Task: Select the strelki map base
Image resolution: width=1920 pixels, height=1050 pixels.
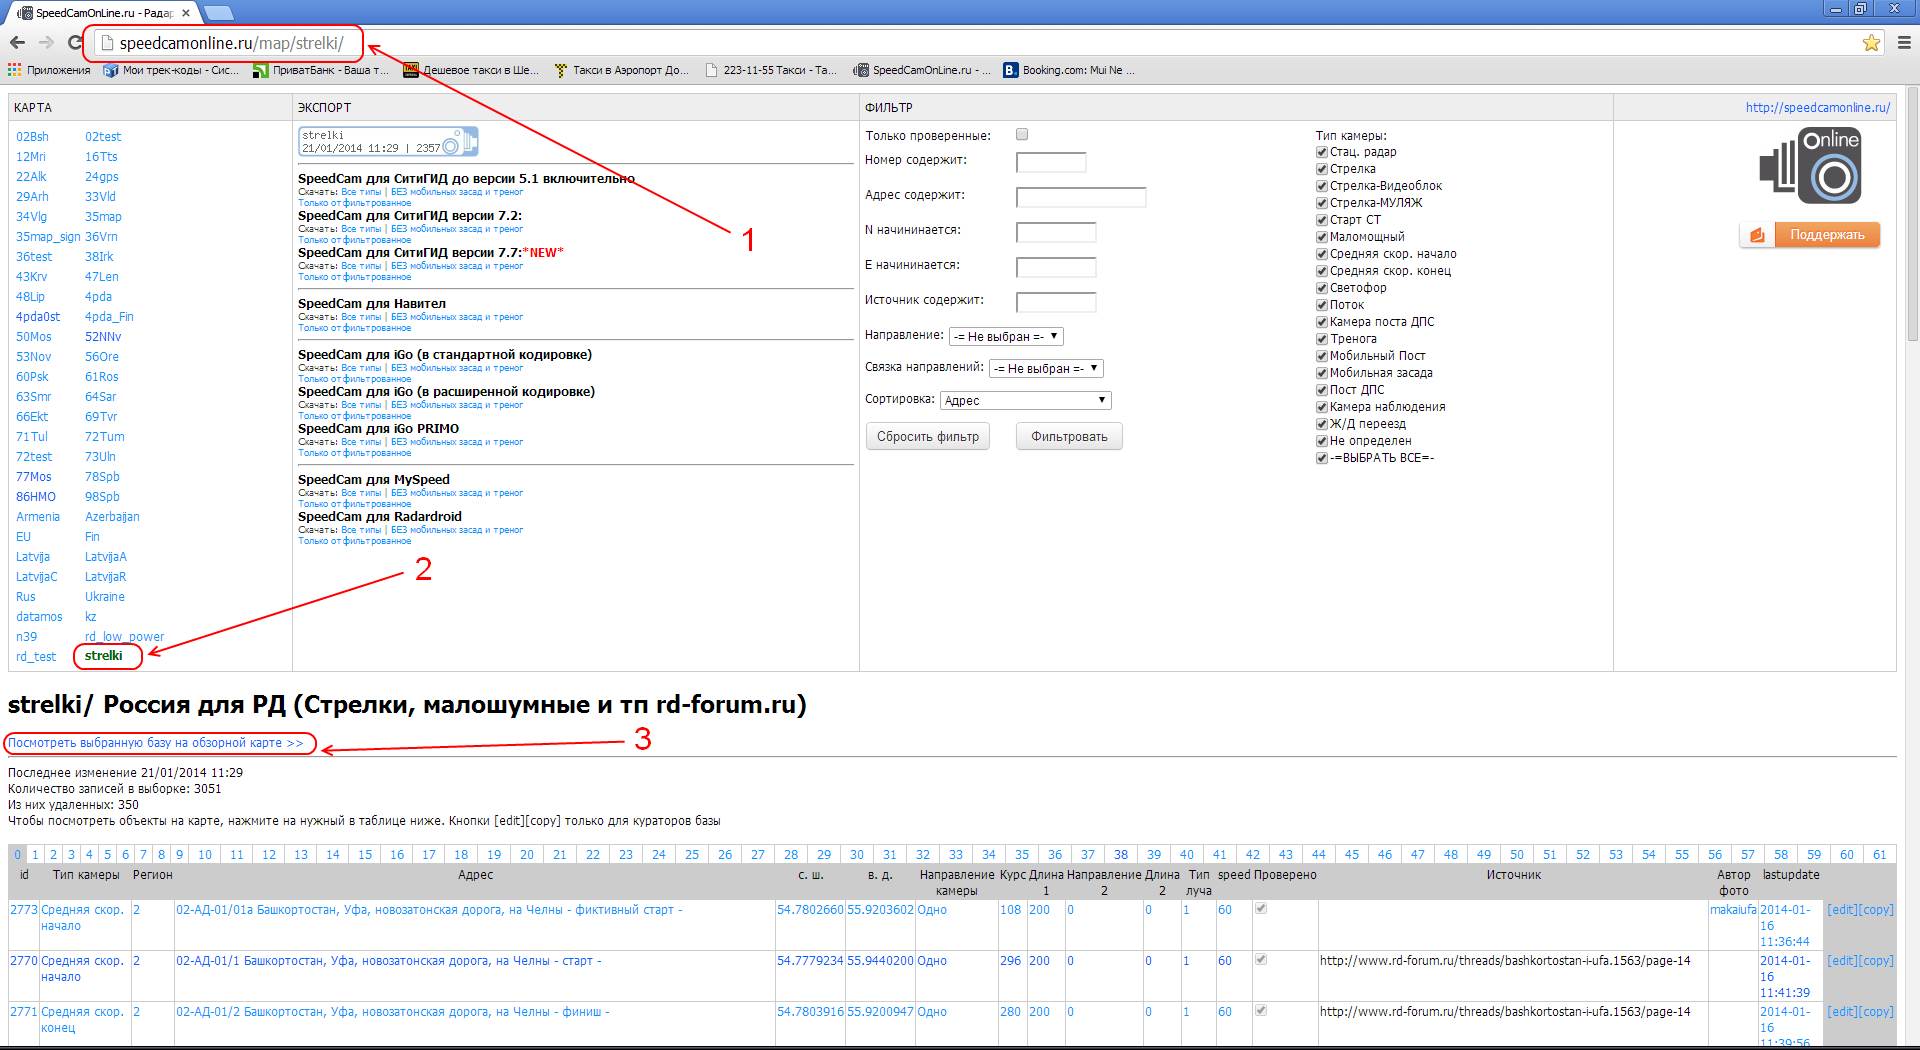Action: pyautogui.click(x=104, y=656)
